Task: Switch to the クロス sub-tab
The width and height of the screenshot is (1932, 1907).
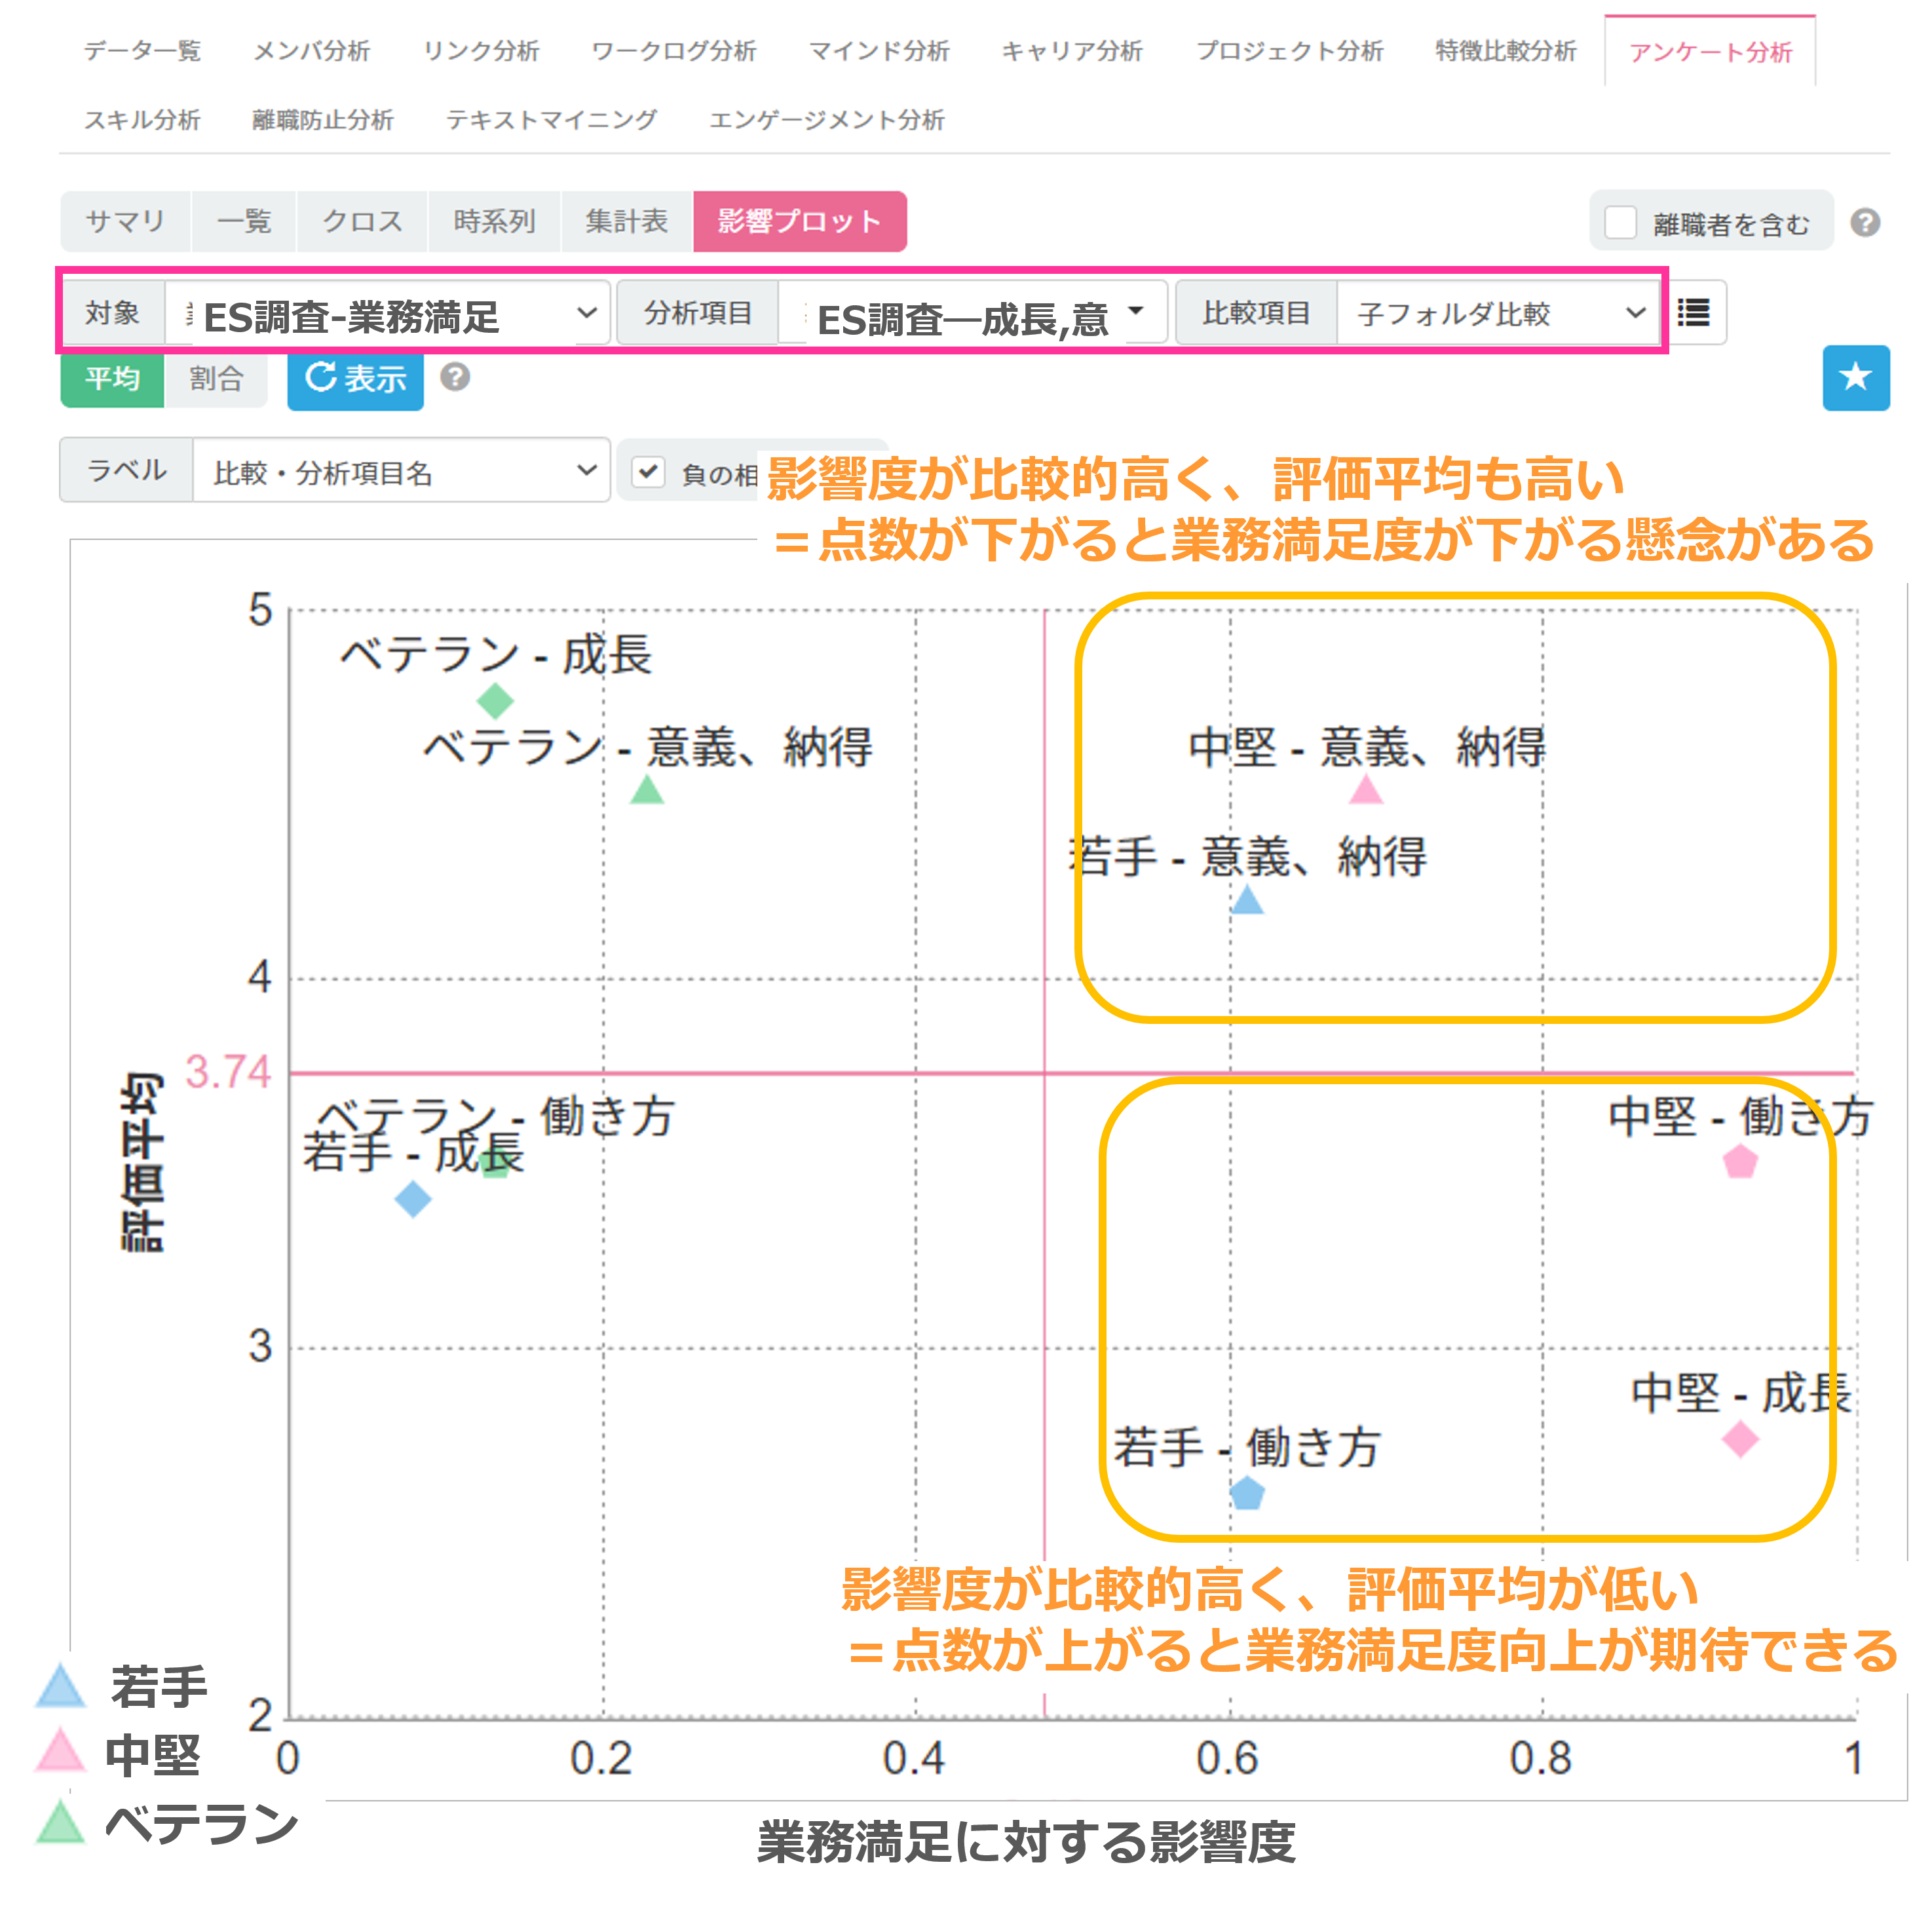Action: 362,221
